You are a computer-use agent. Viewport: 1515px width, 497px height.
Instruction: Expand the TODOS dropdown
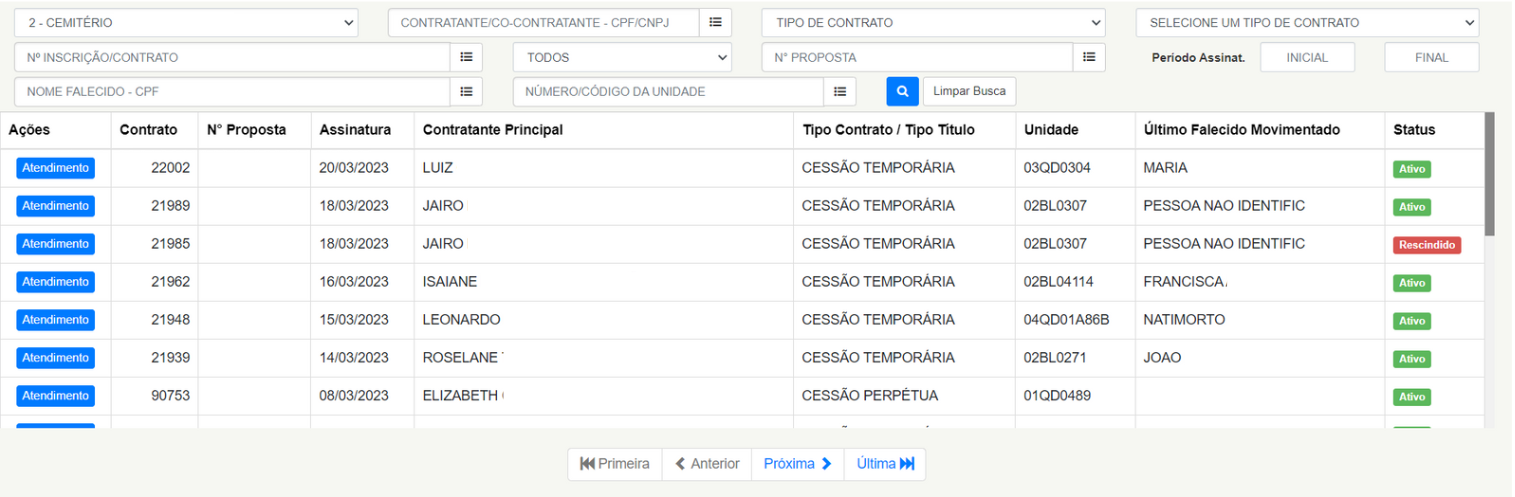coord(622,57)
